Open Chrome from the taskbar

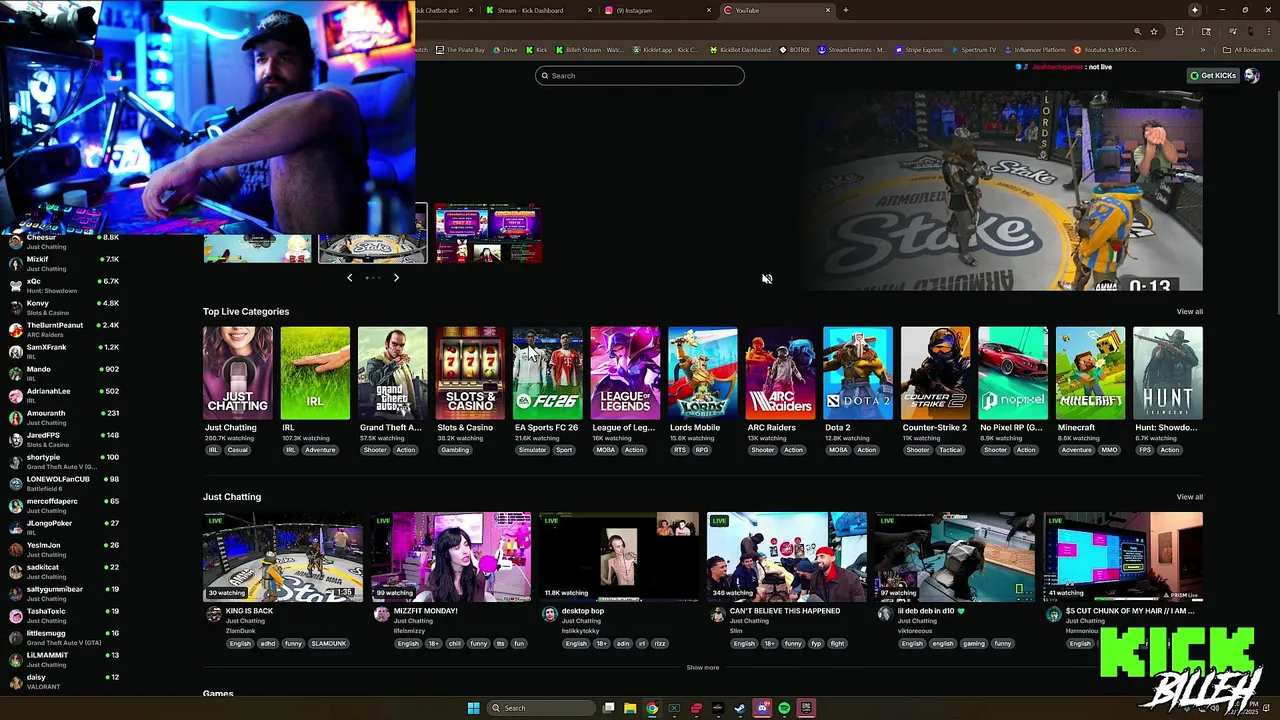click(x=652, y=708)
